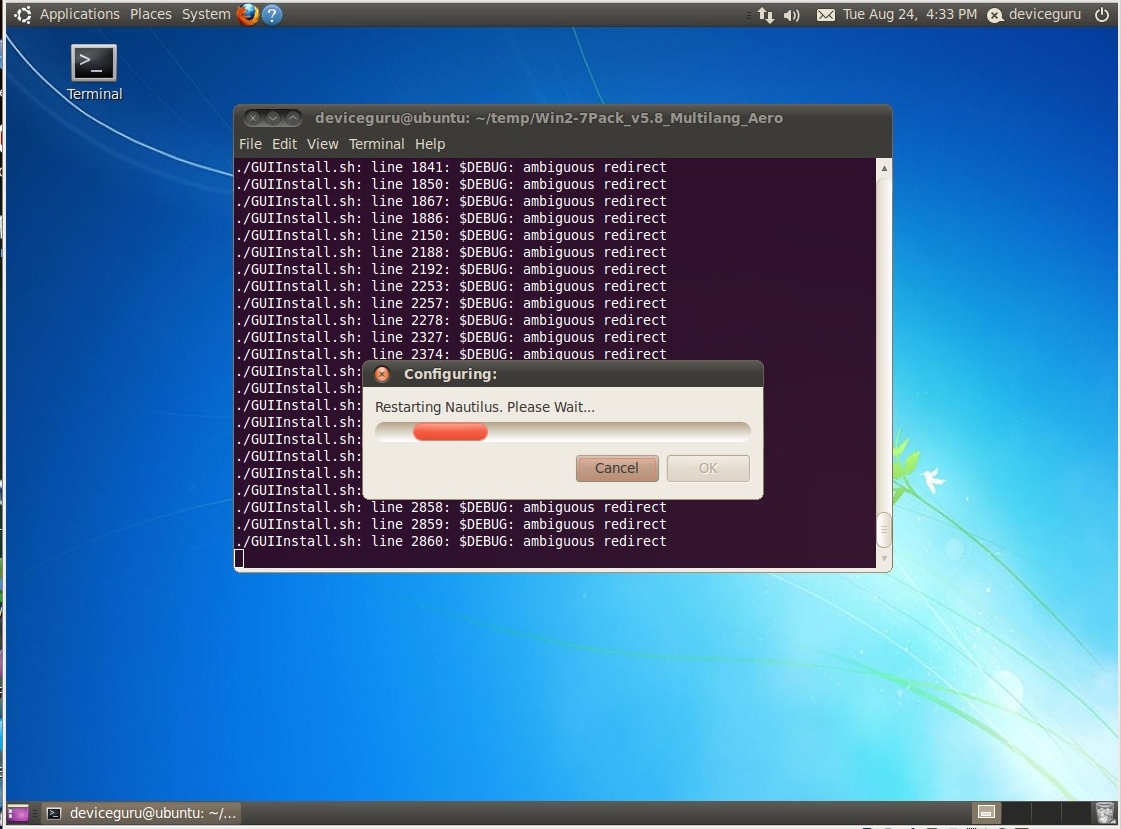Click the terminal output for line 2278

451,321
